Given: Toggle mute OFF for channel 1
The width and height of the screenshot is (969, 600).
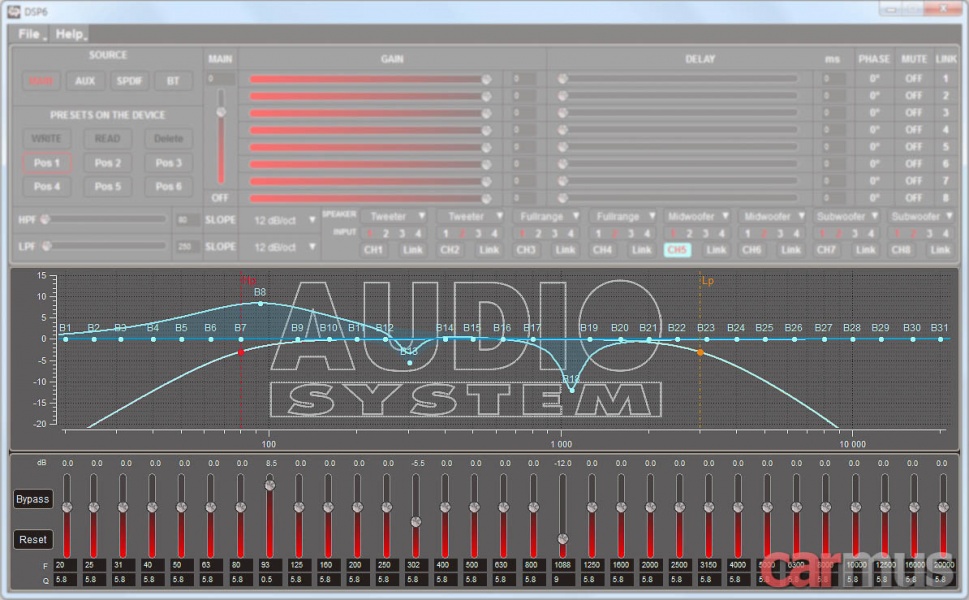Looking at the screenshot, I should tap(913, 79).
